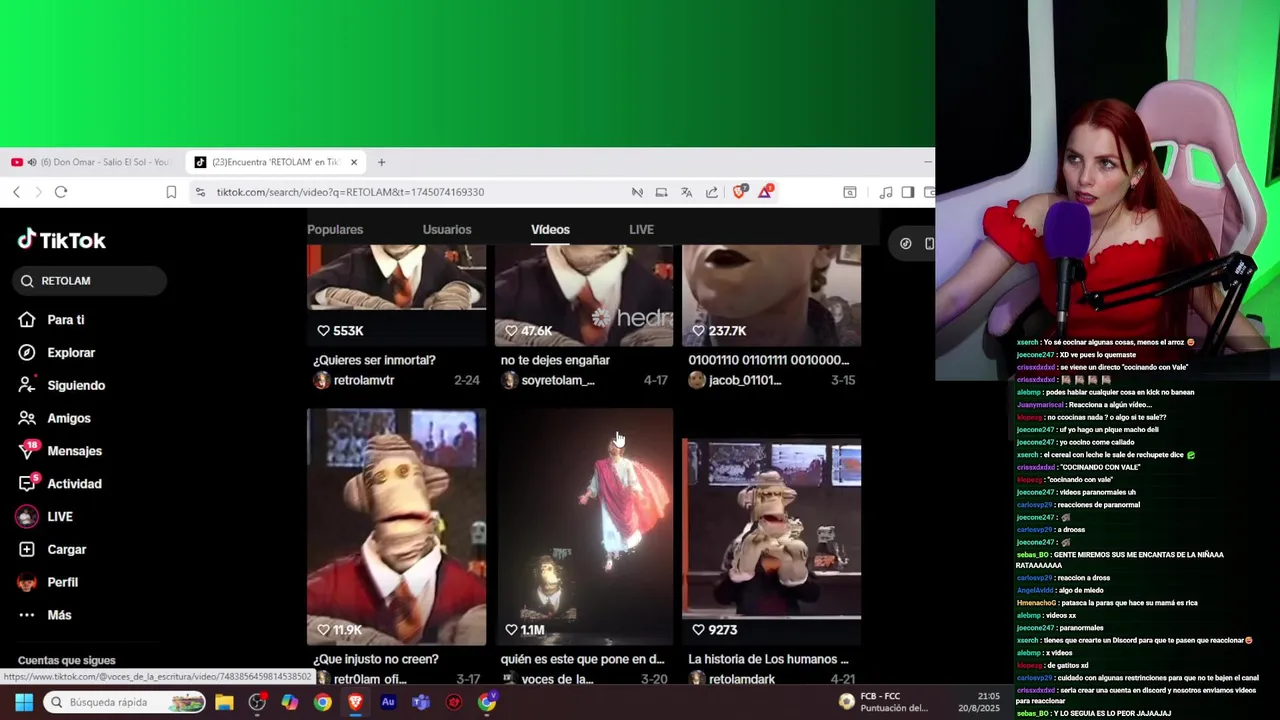Click caption '01001110 01101111 0010000...'
This screenshot has height=720, width=1280.
click(x=768, y=360)
